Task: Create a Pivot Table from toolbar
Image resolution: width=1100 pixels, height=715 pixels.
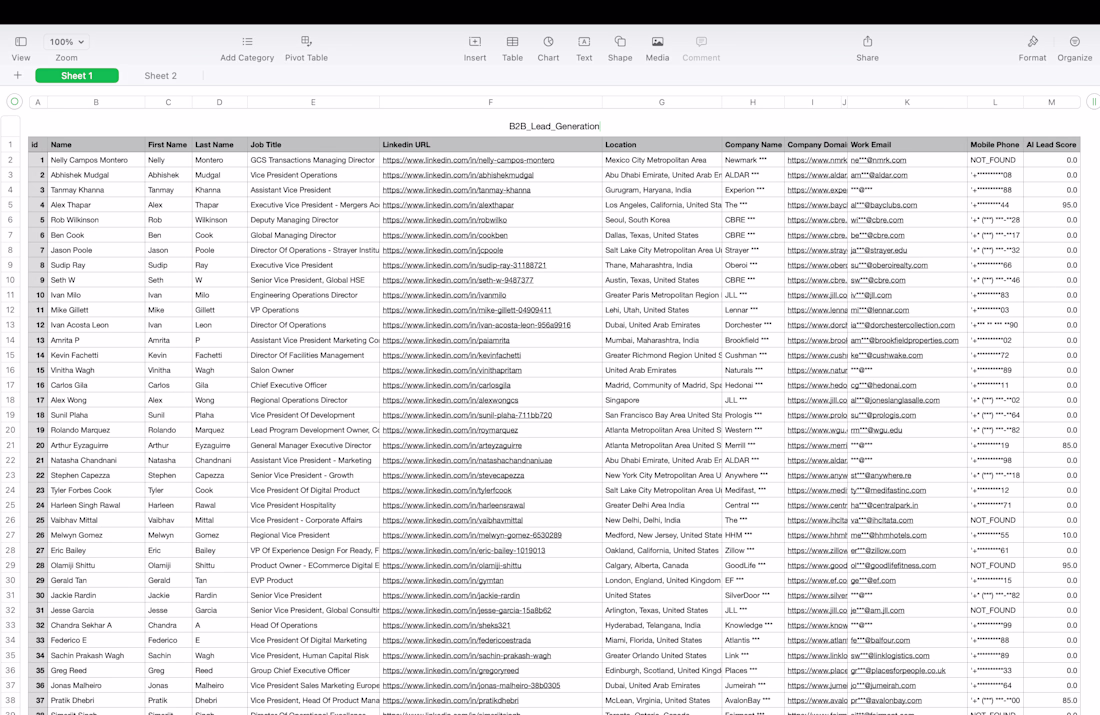Action: 306,48
